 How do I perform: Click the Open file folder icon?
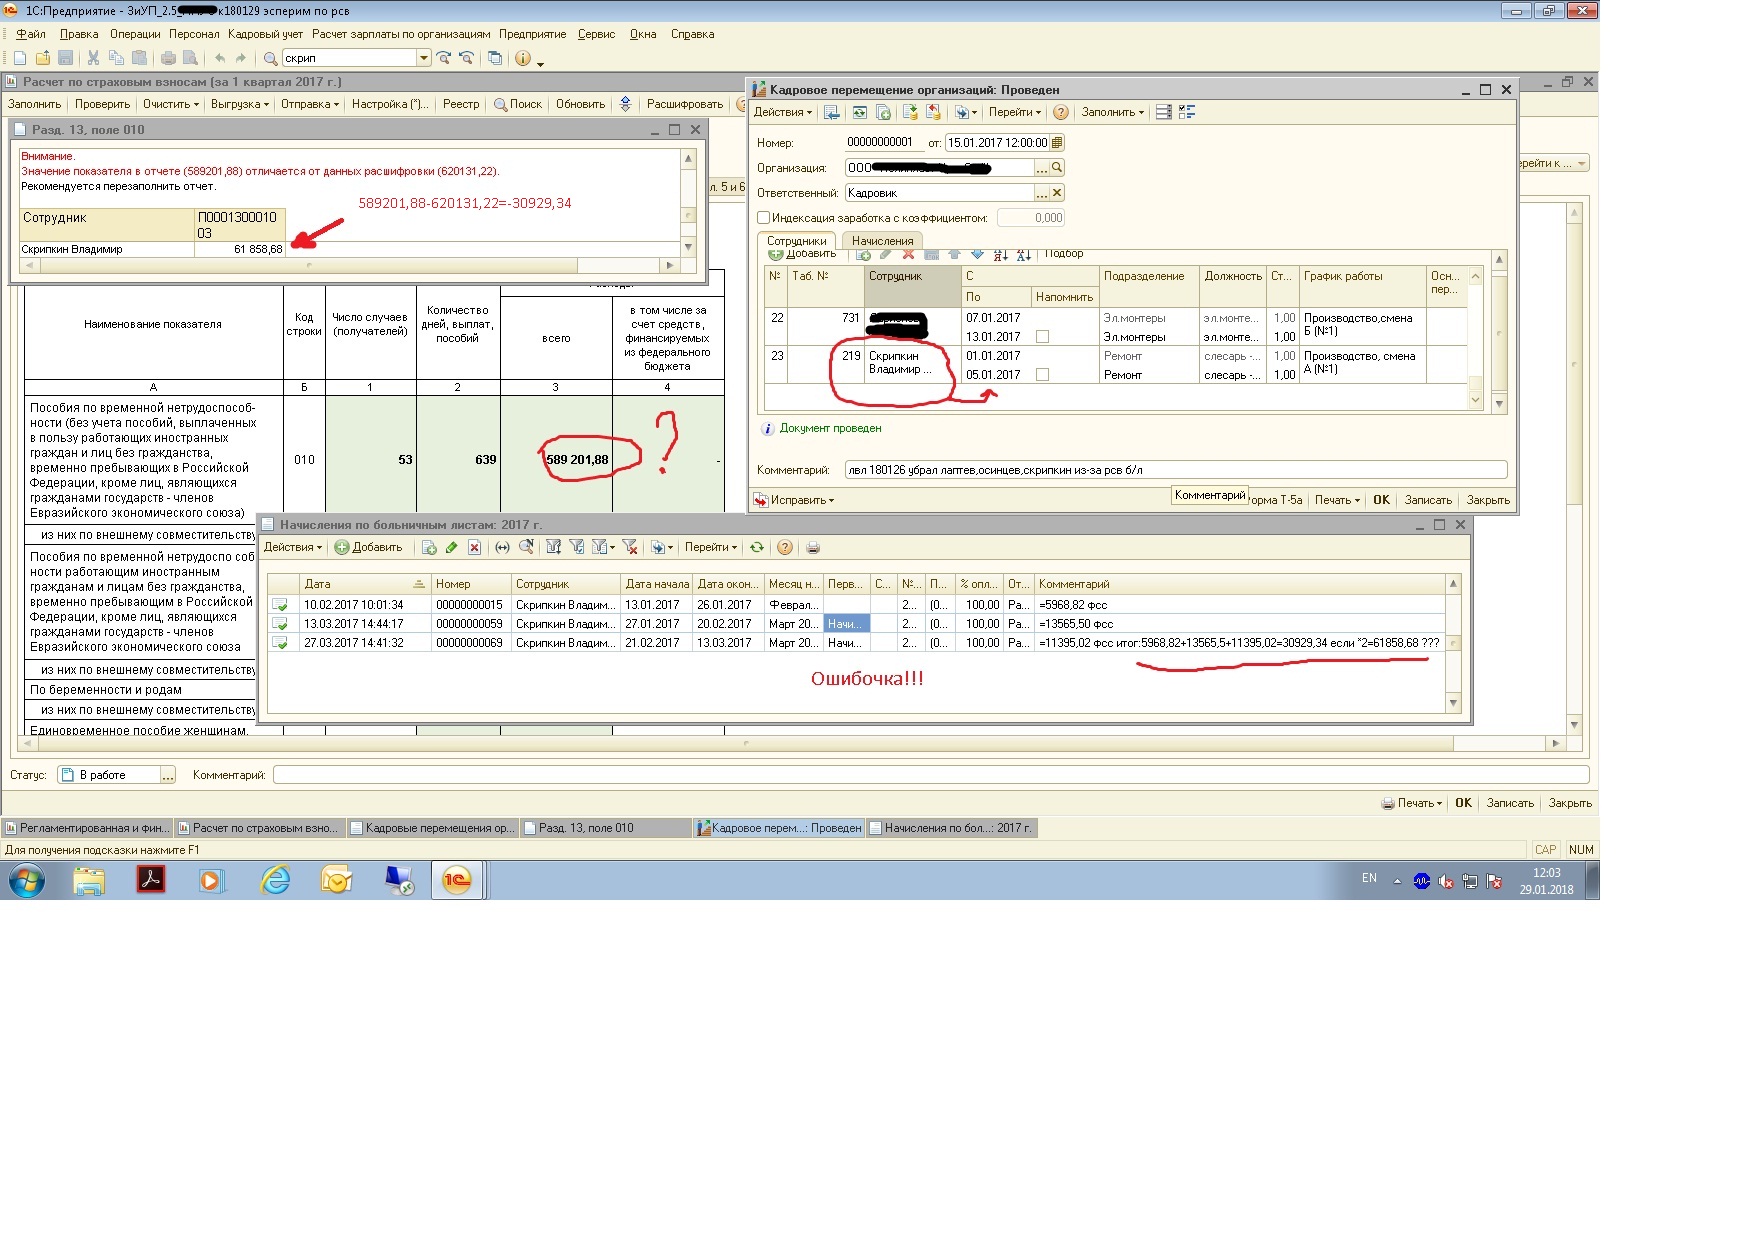43,58
